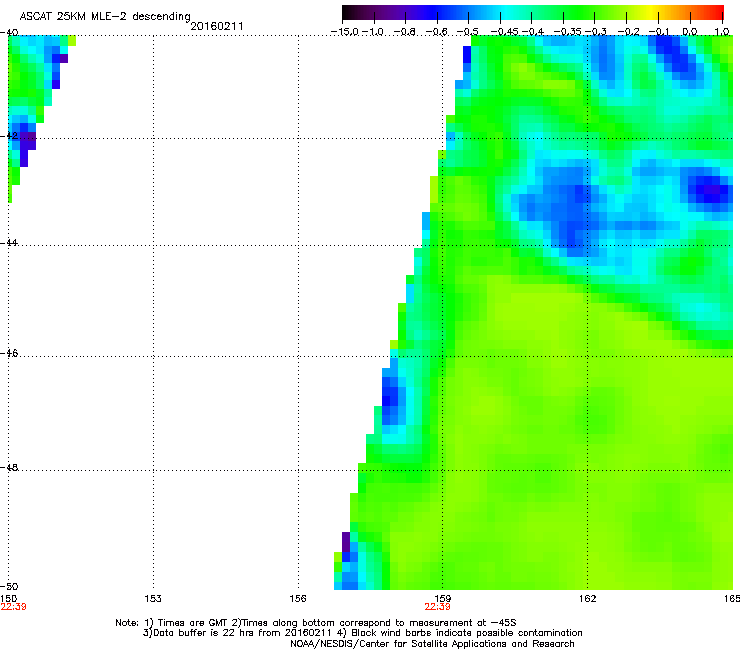Click the -0.6 color scale label

437,32
